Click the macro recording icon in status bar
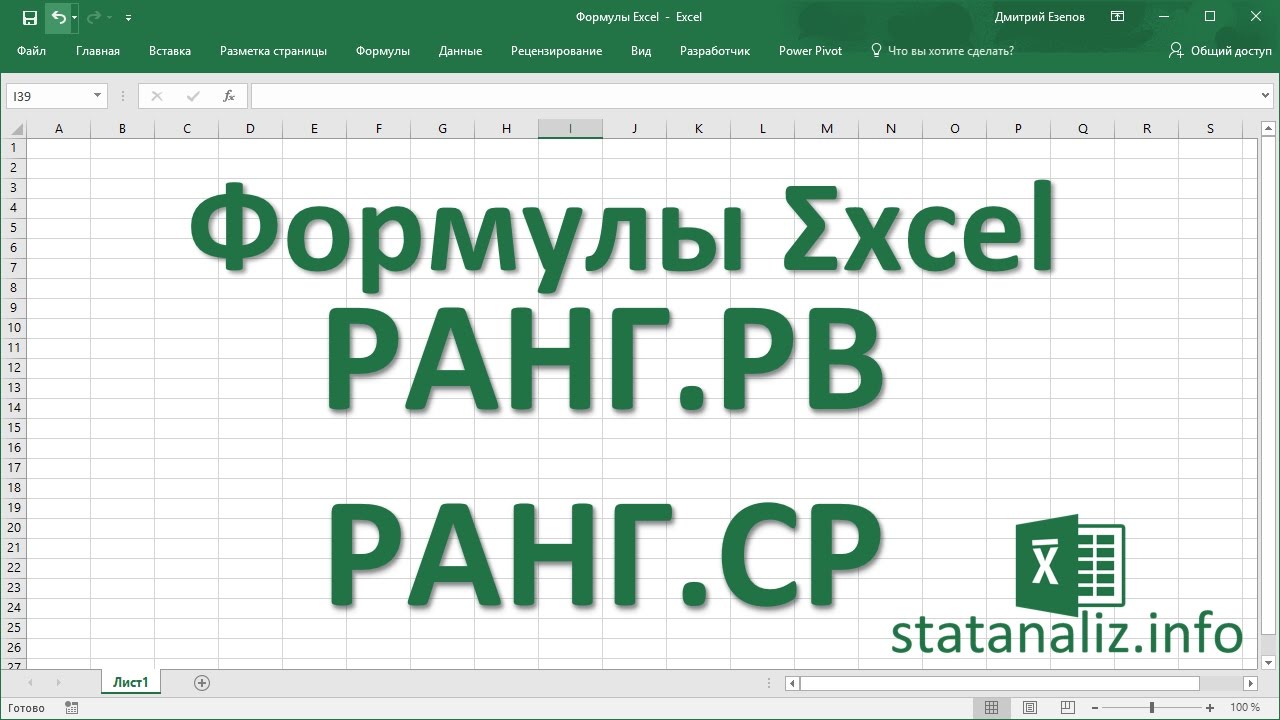This screenshot has height=720, width=1280. click(x=71, y=708)
